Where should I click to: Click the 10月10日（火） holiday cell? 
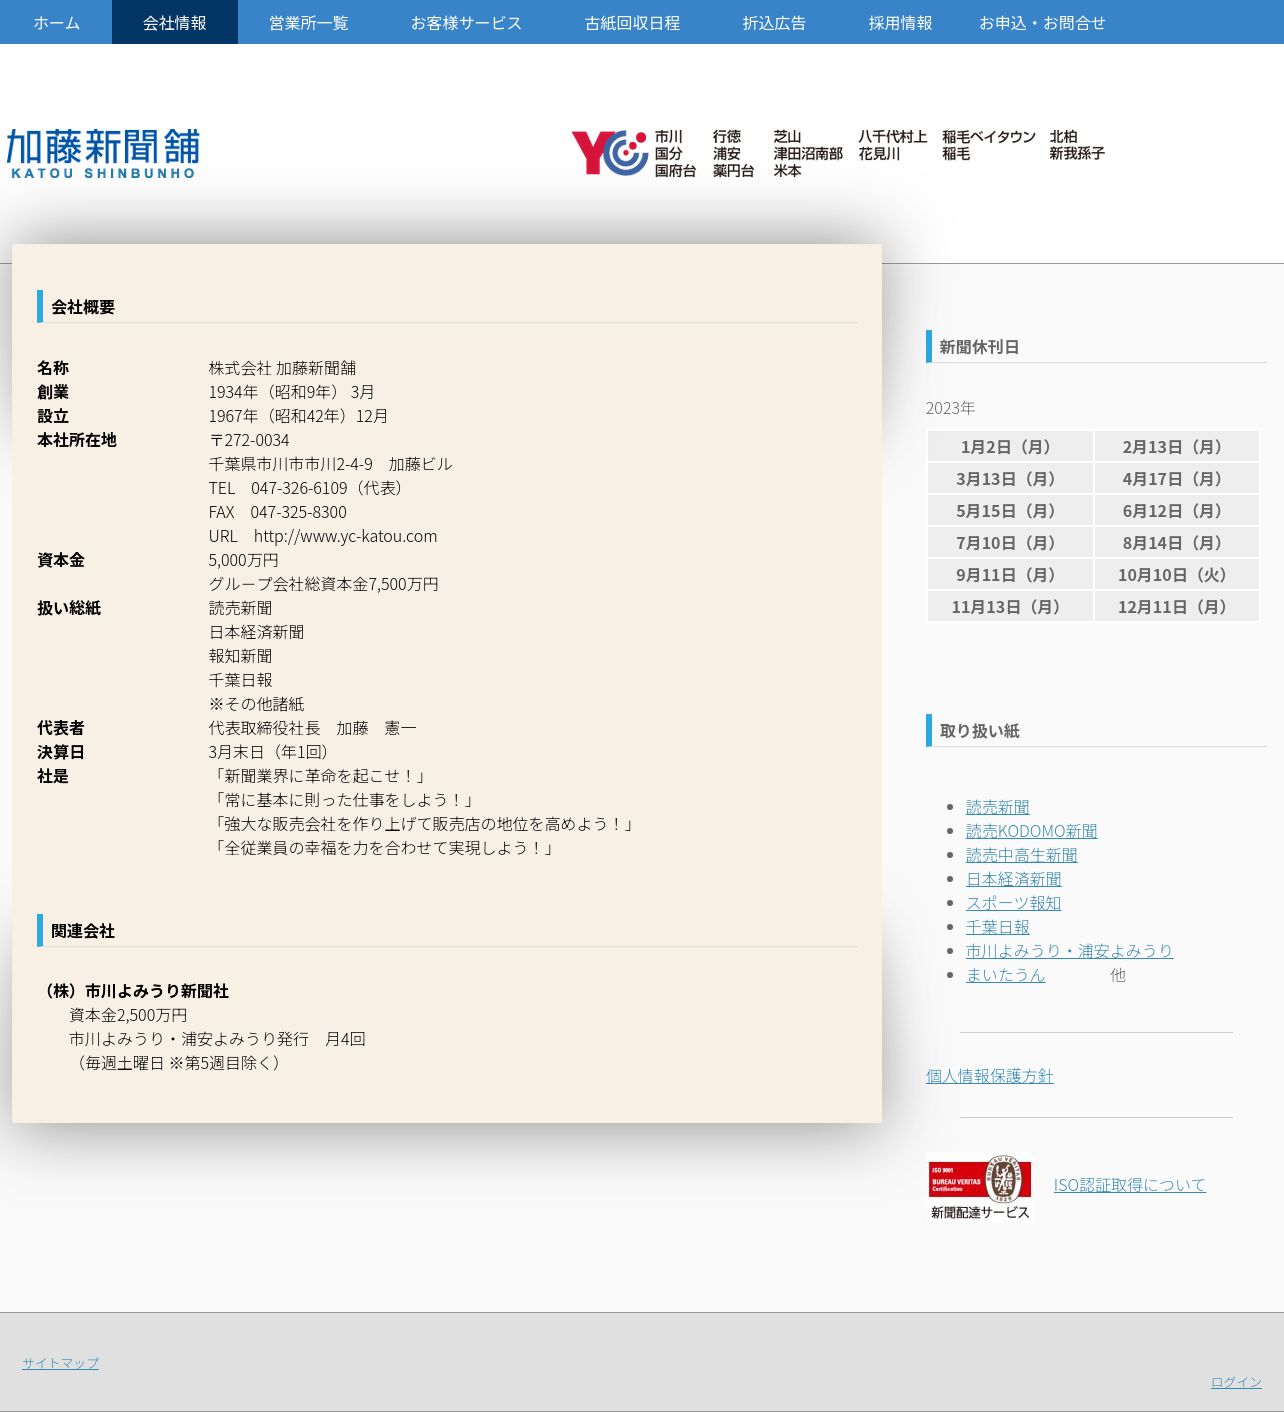point(1176,575)
